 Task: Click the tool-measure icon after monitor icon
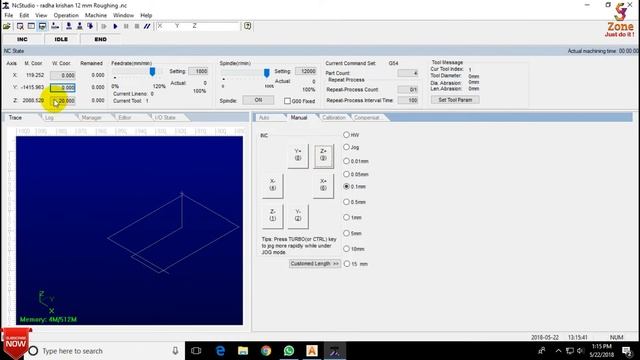pos(55,26)
